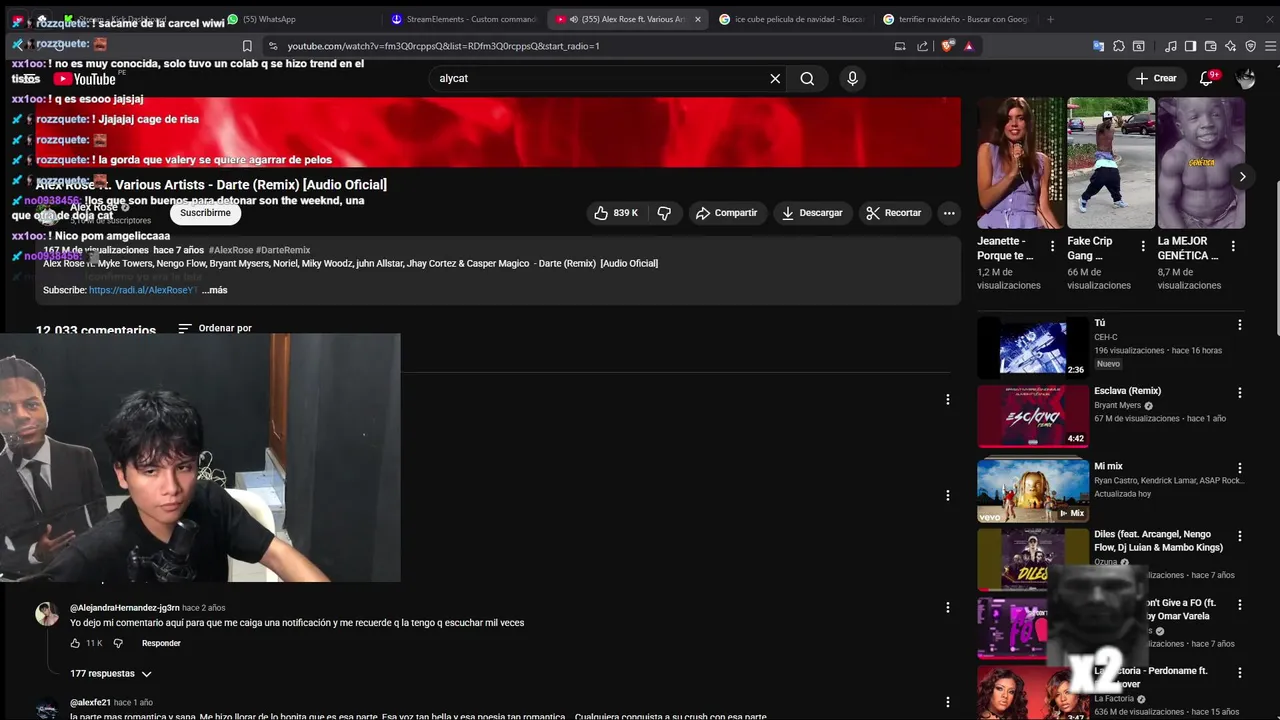Reply to comment using Responder
Screen dimensions: 1280x720
coord(161,643)
